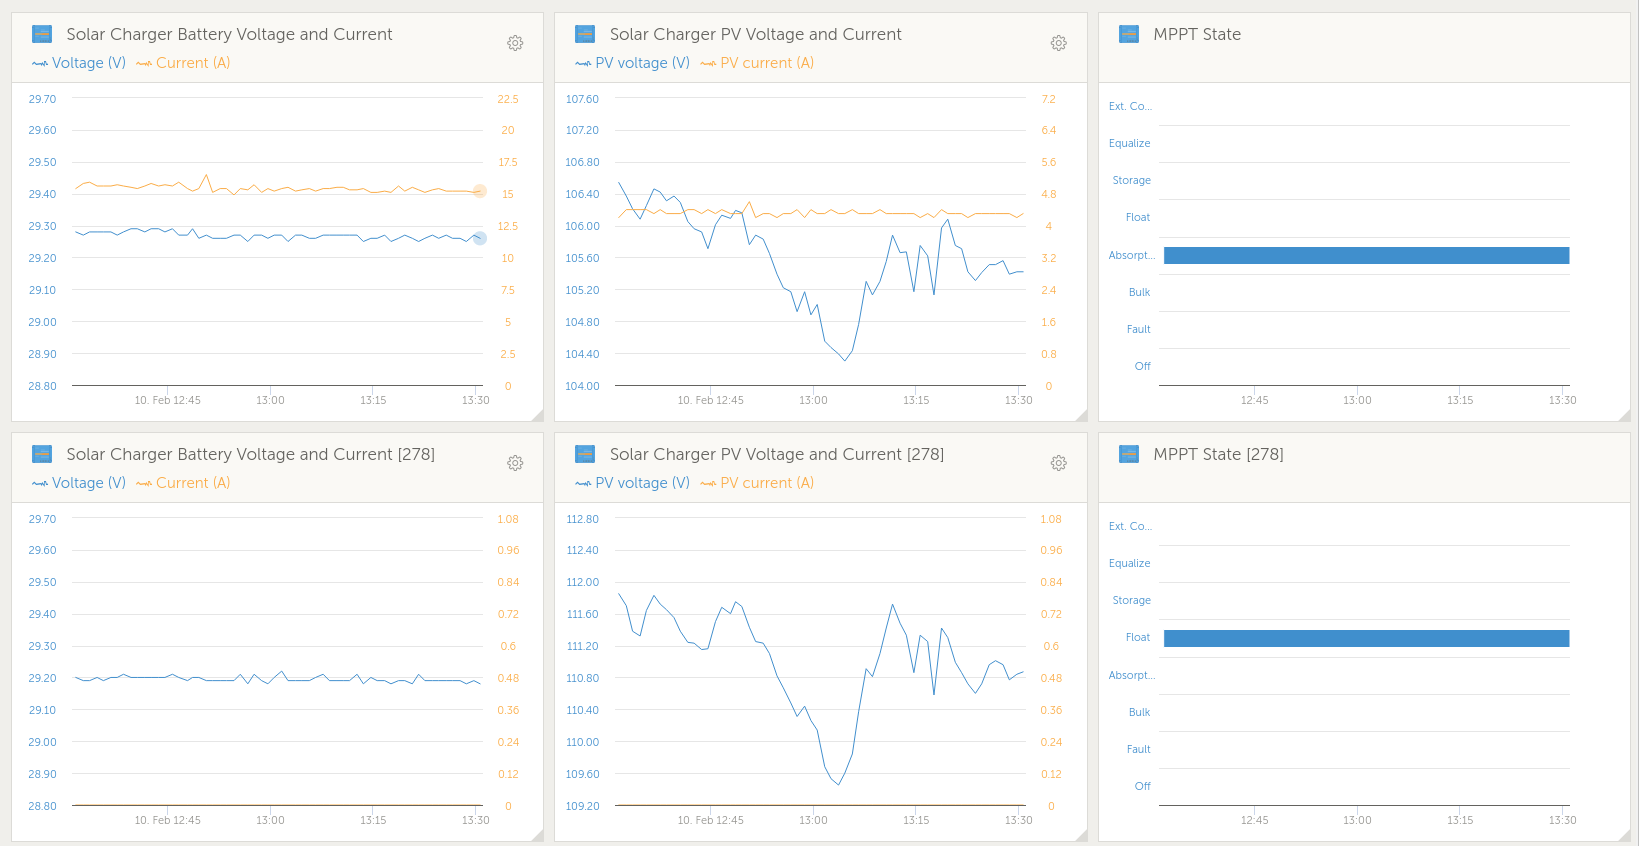
Task: Click 'Off' label in top MPPT State chart
Action: click(x=1142, y=366)
